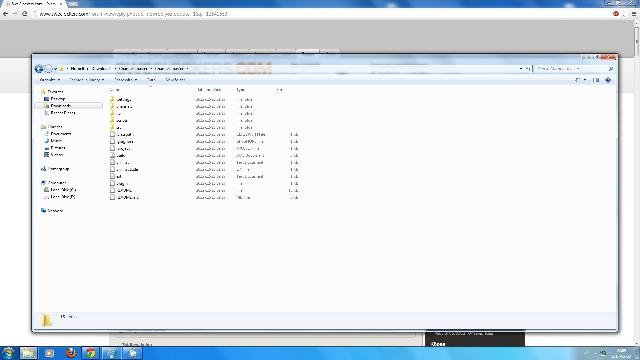The height and width of the screenshot is (360, 640).
Task: Click the browser address bar URL
Action: coord(133,14)
